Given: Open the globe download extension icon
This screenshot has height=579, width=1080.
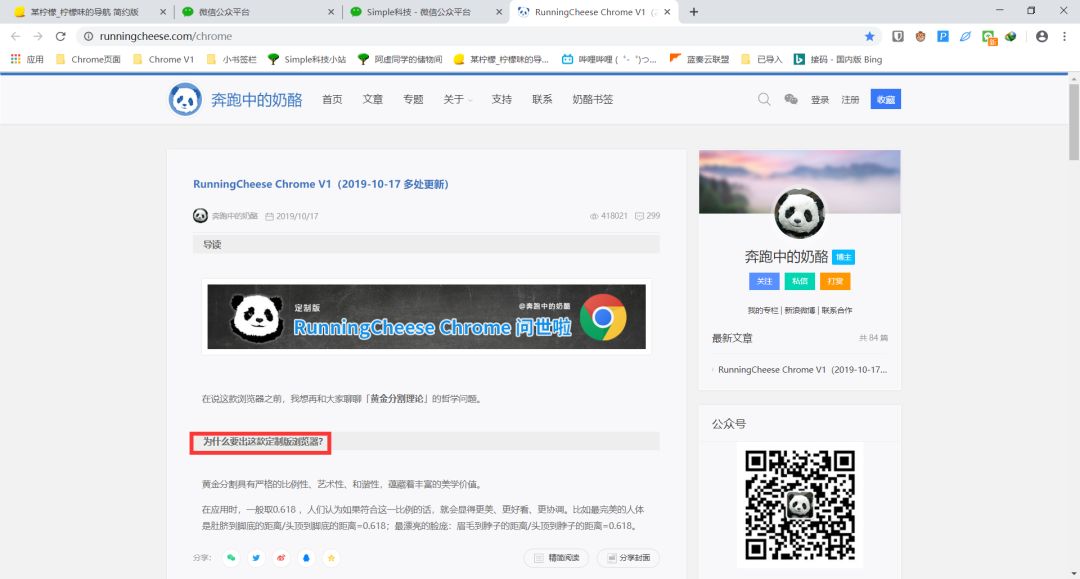Looking at the screenshot, I should point(1010,36).
